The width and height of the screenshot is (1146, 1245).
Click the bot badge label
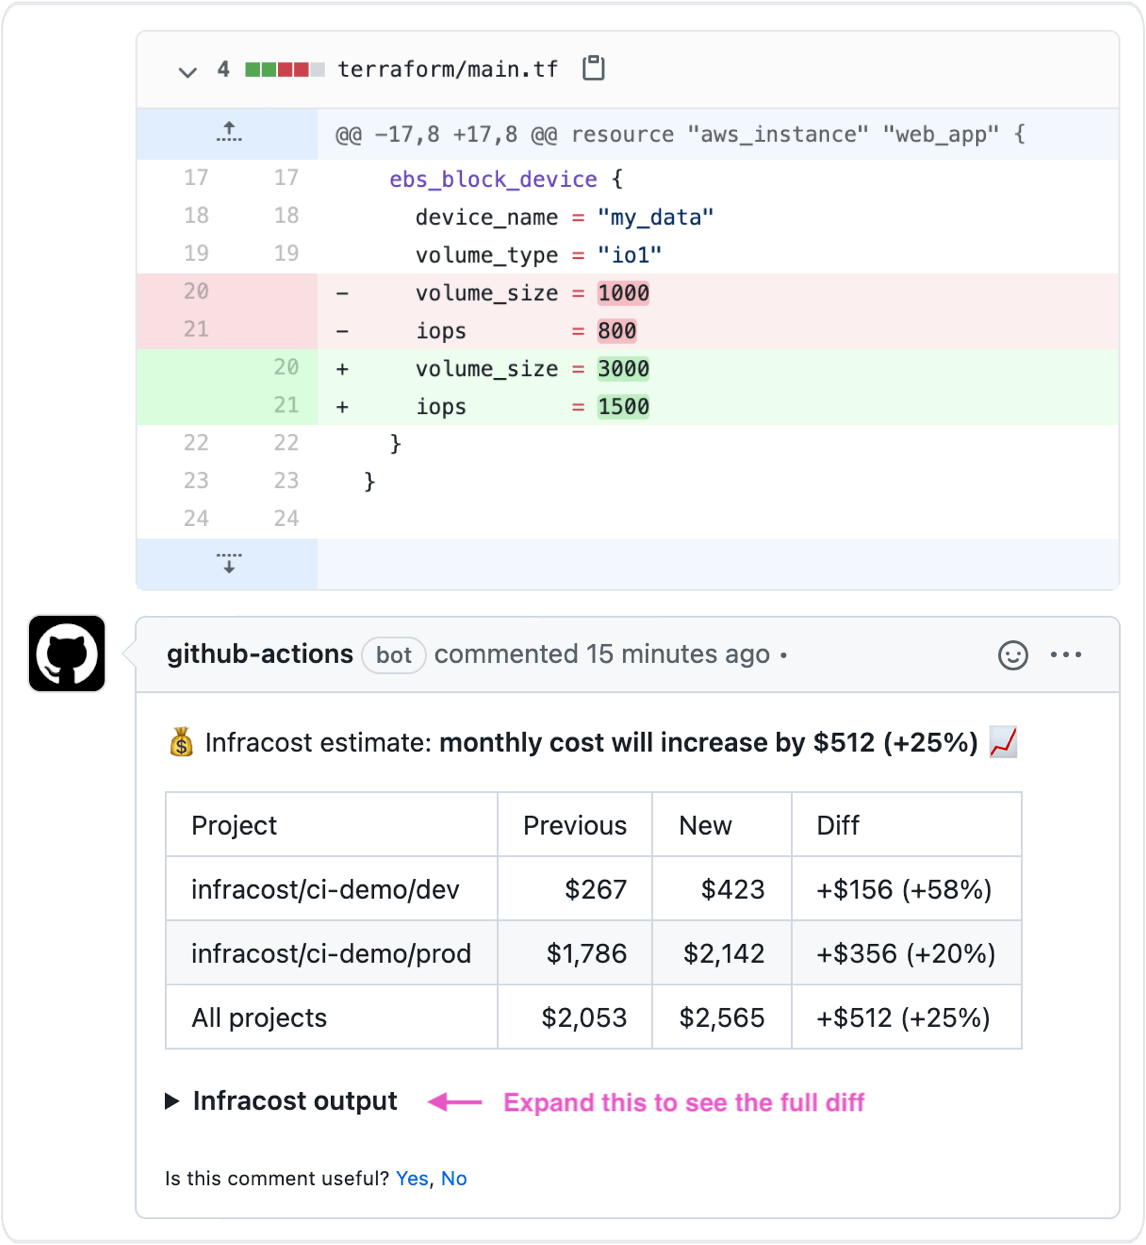pos(394,655)
